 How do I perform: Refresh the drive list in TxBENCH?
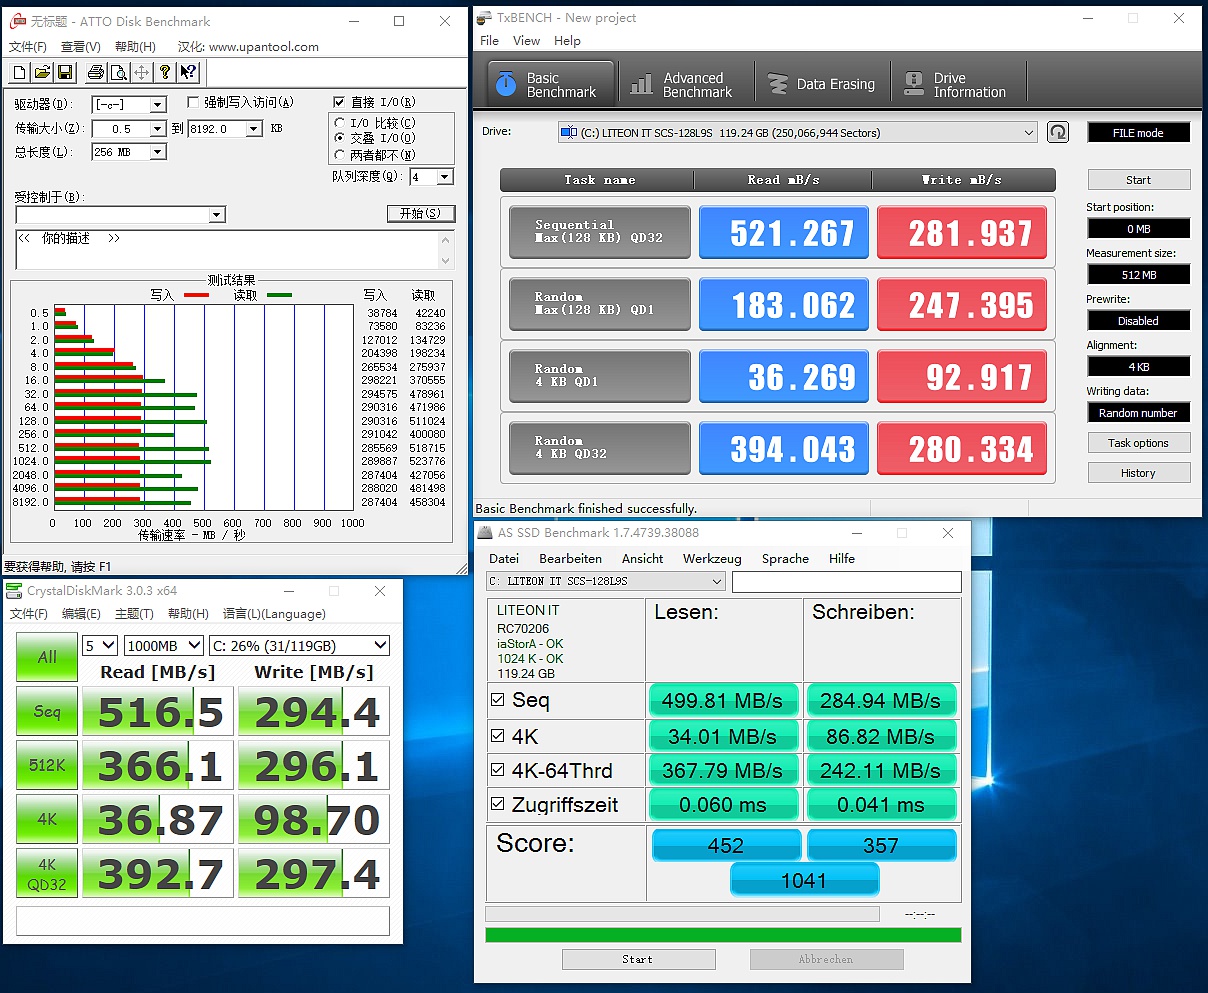(1057, 132)
